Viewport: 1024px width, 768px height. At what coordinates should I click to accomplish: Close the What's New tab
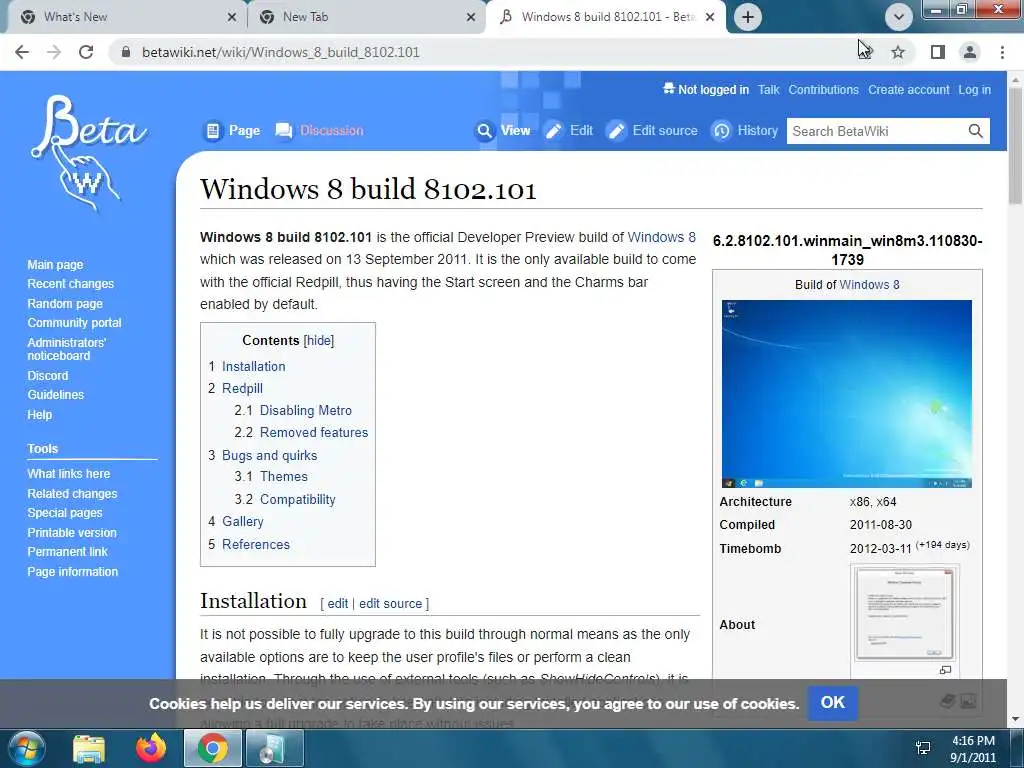point(232,17)
